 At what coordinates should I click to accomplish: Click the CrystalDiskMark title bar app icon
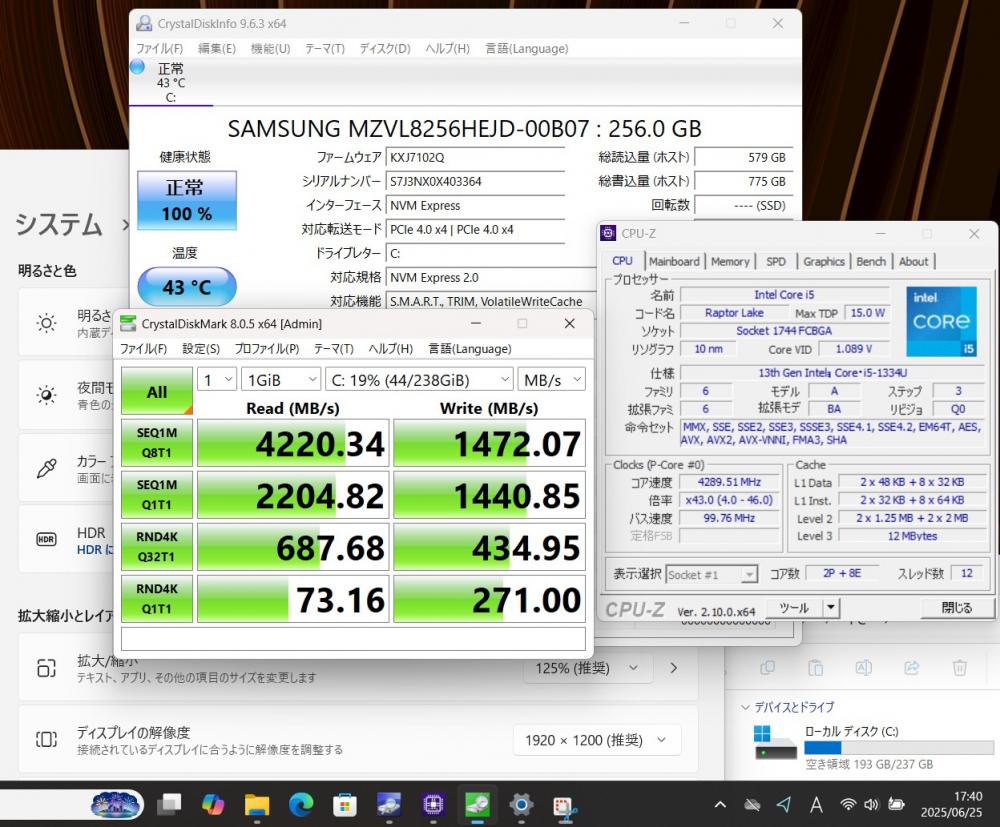[128, 323]
